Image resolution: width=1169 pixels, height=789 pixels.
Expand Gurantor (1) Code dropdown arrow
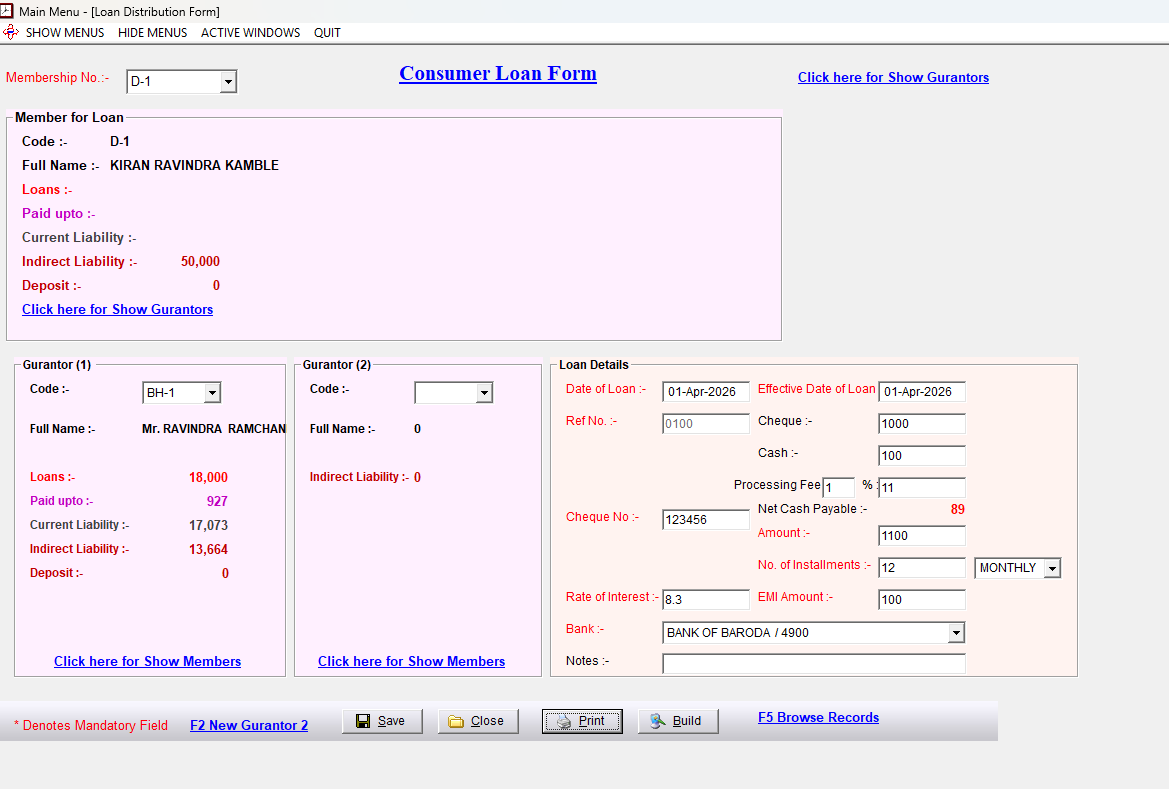coord(212,393)
